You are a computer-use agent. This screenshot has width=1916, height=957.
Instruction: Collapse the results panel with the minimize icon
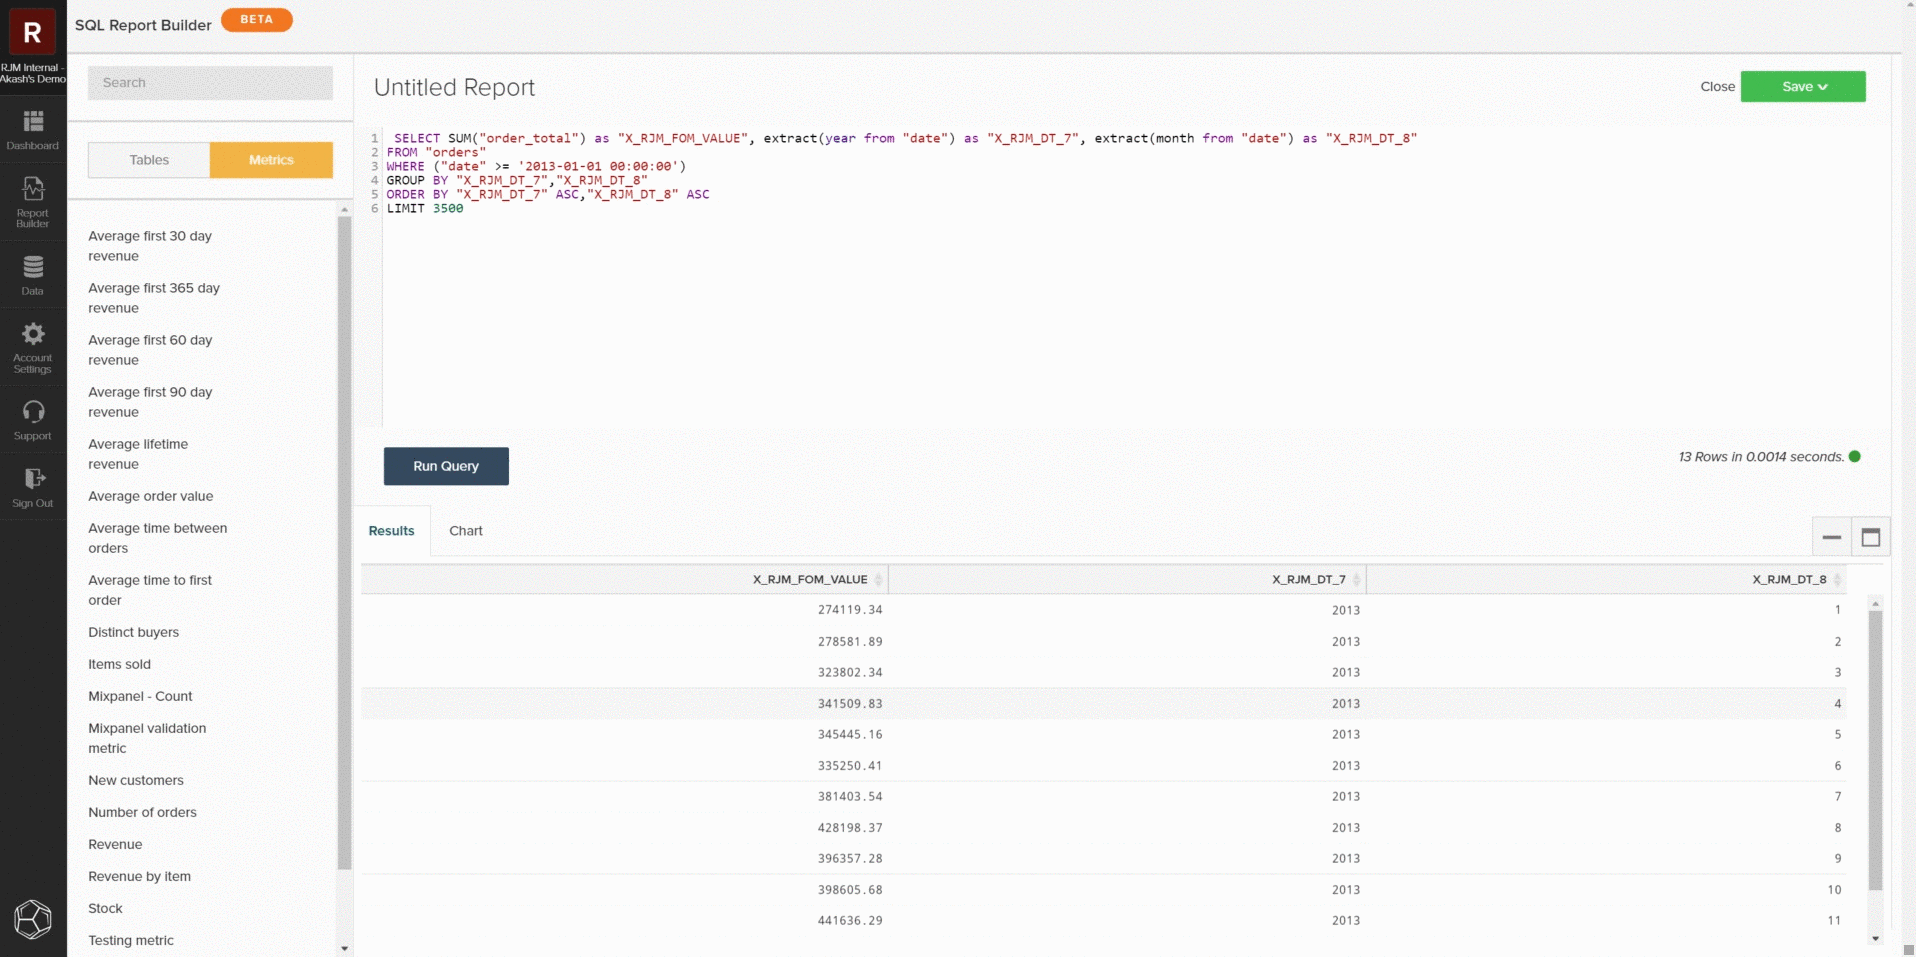pos(1831,538)
